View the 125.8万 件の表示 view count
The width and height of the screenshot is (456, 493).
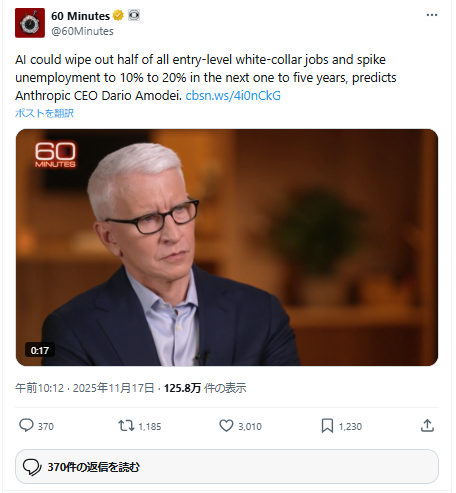pyautogui.click(x=205, y=388)
